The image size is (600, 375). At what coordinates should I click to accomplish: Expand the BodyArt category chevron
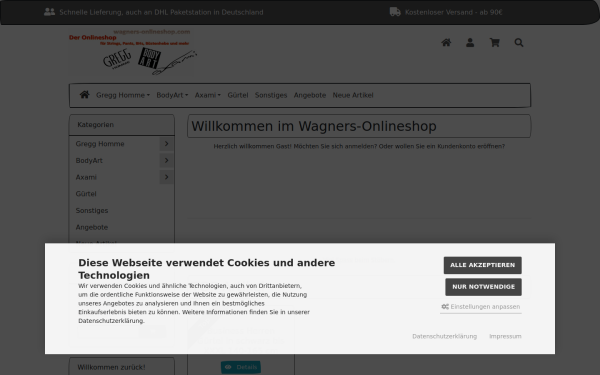166,160
